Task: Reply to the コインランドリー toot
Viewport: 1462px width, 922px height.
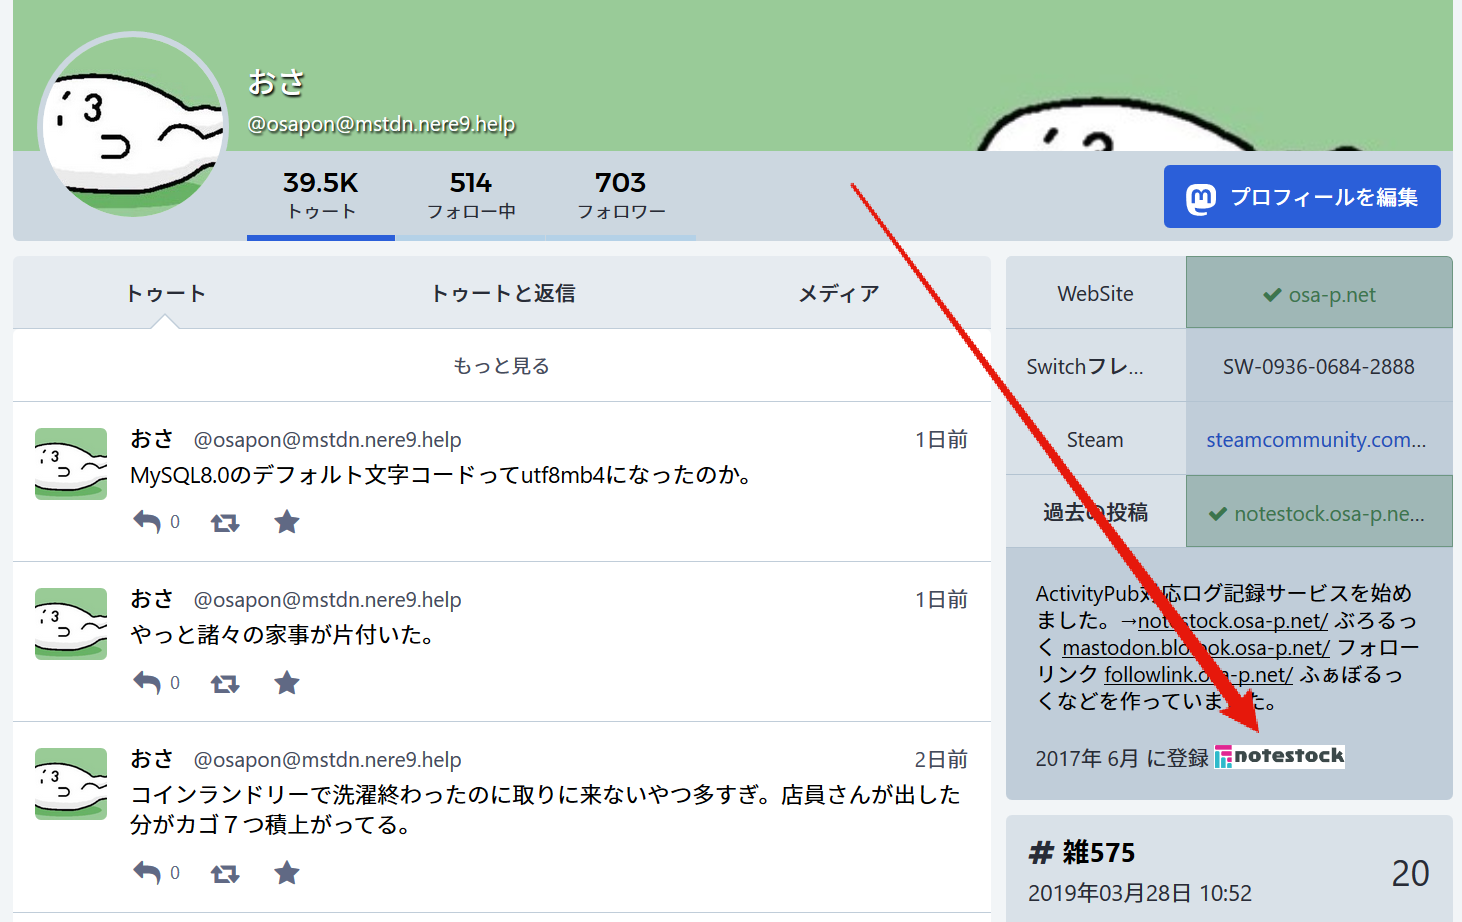Action: (148, 872)
